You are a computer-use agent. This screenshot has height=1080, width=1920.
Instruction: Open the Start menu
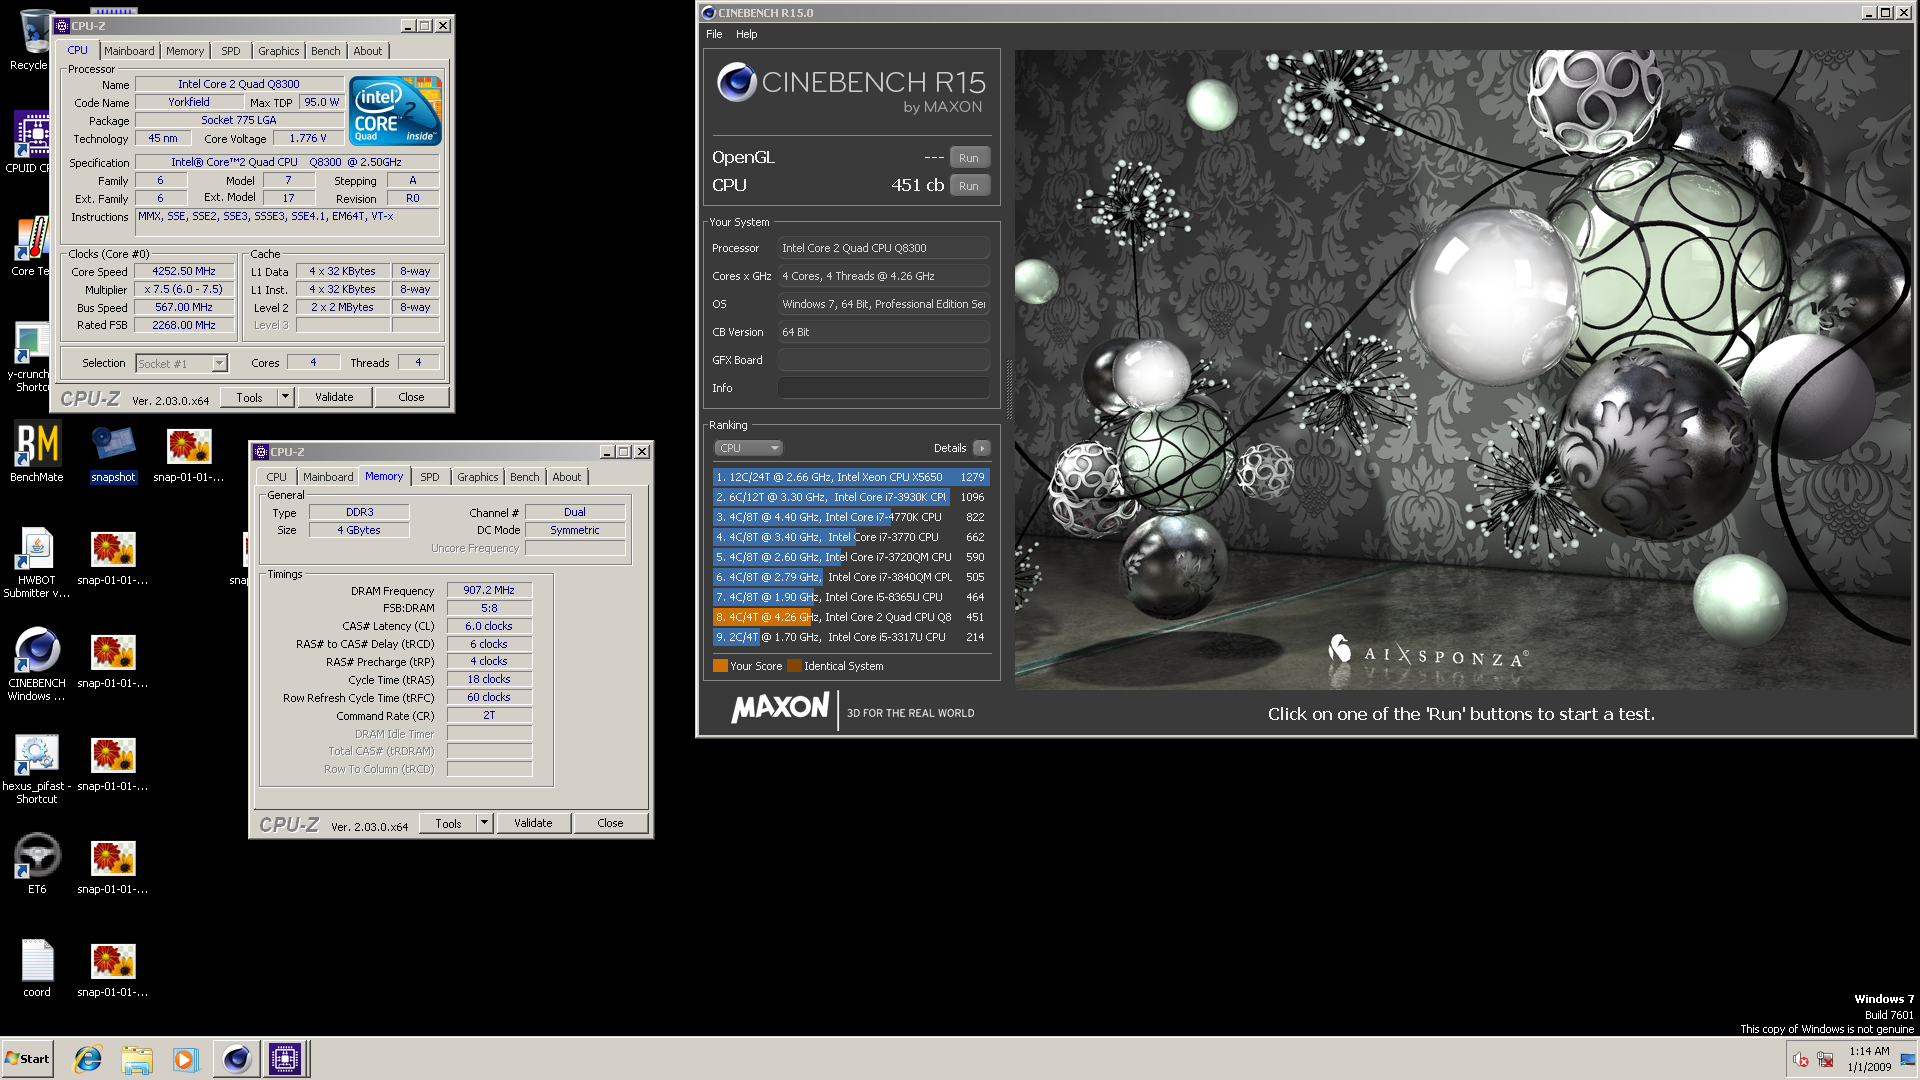[27, 1059]
